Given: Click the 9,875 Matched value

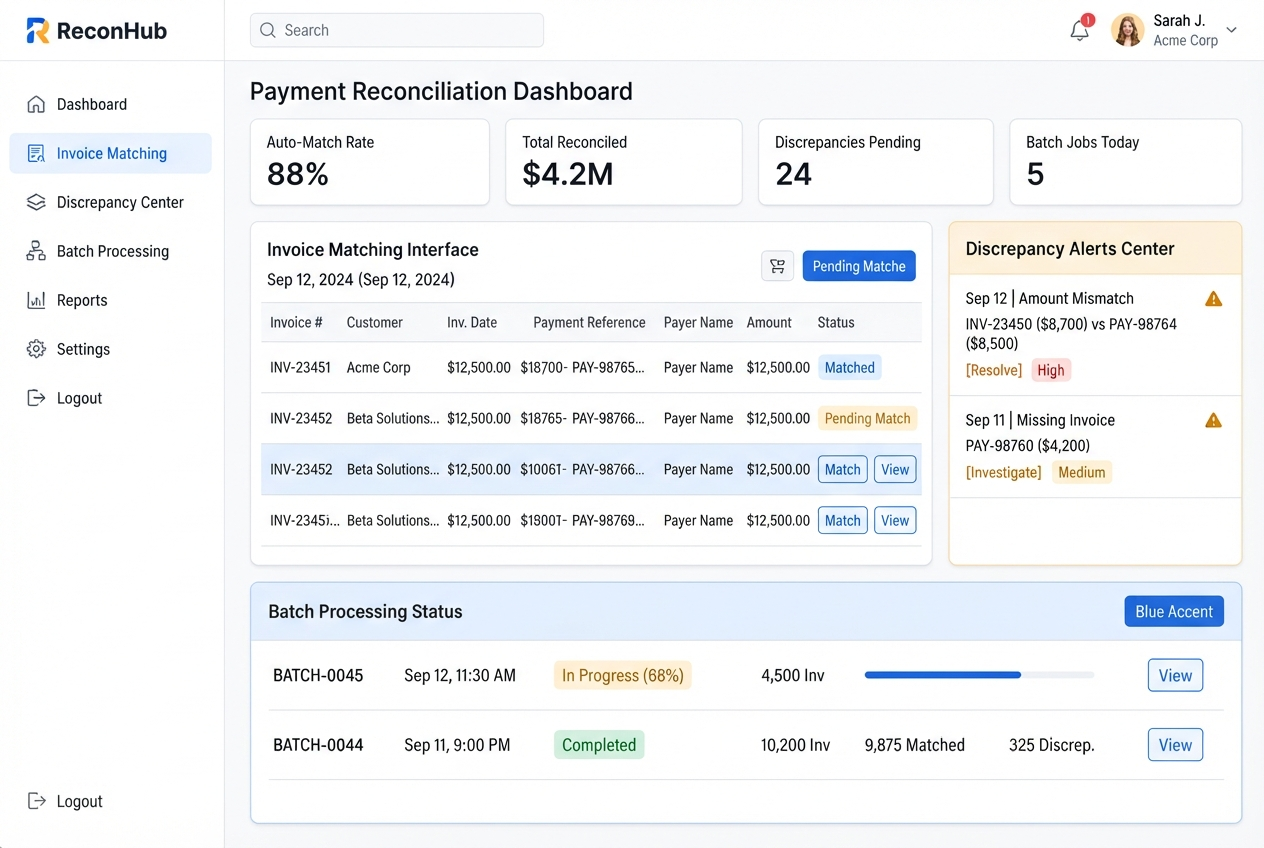Looking at the screenshot, I should [x=915, y=745].
